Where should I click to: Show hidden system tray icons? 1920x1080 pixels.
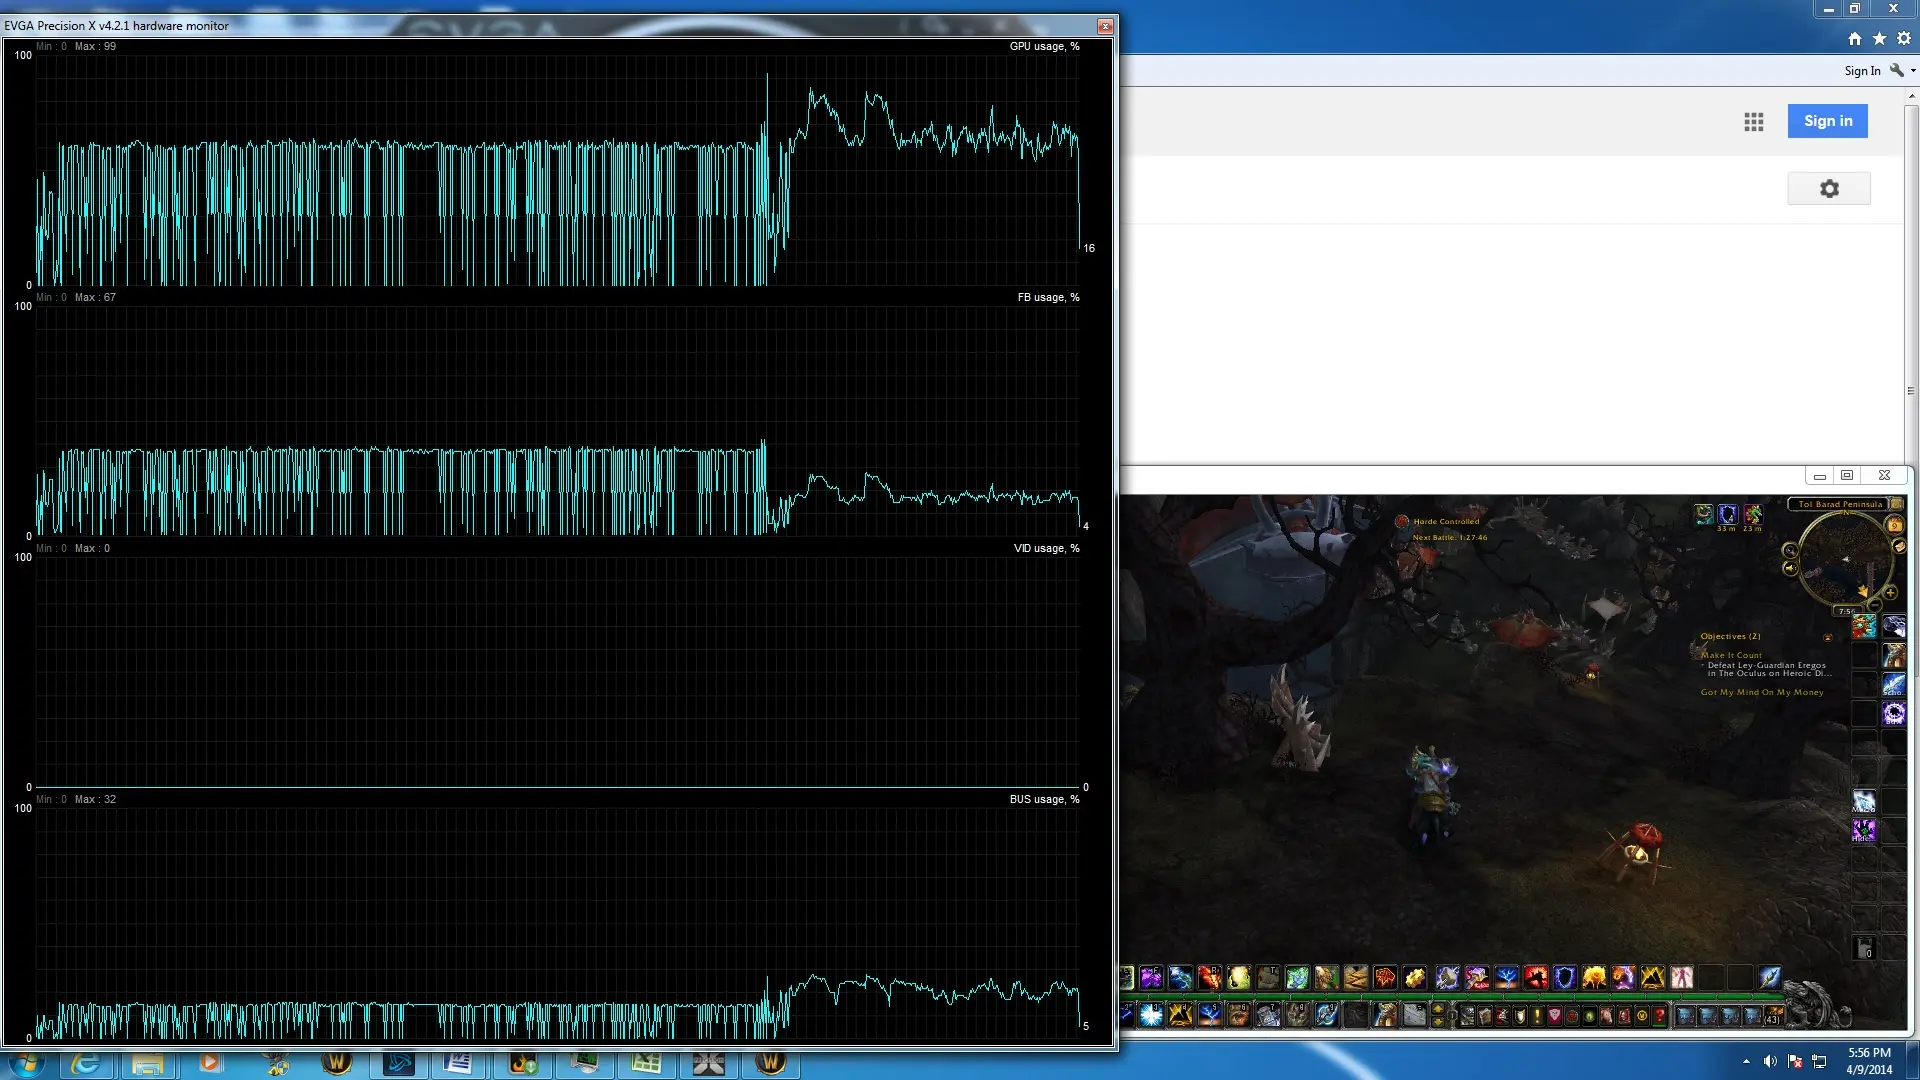pos(1746,1062)
